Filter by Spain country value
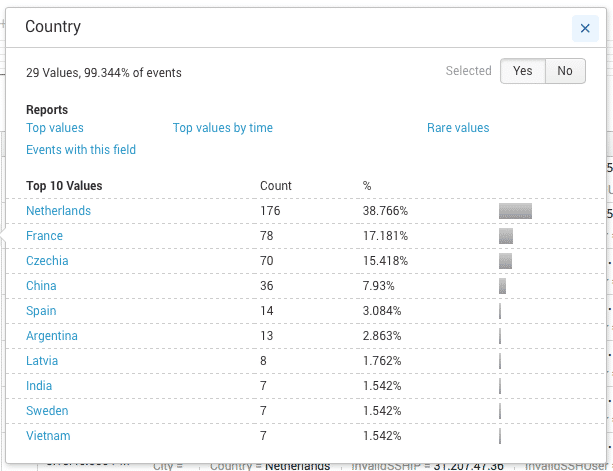The image size is (613, 471). 41,311
